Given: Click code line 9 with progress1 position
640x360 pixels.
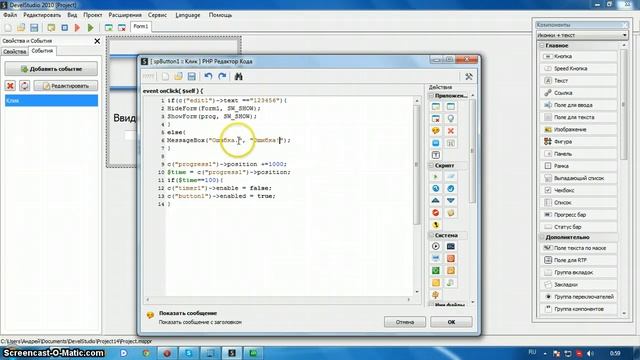Looking at the screenshot, I should [x=227, y=164].
